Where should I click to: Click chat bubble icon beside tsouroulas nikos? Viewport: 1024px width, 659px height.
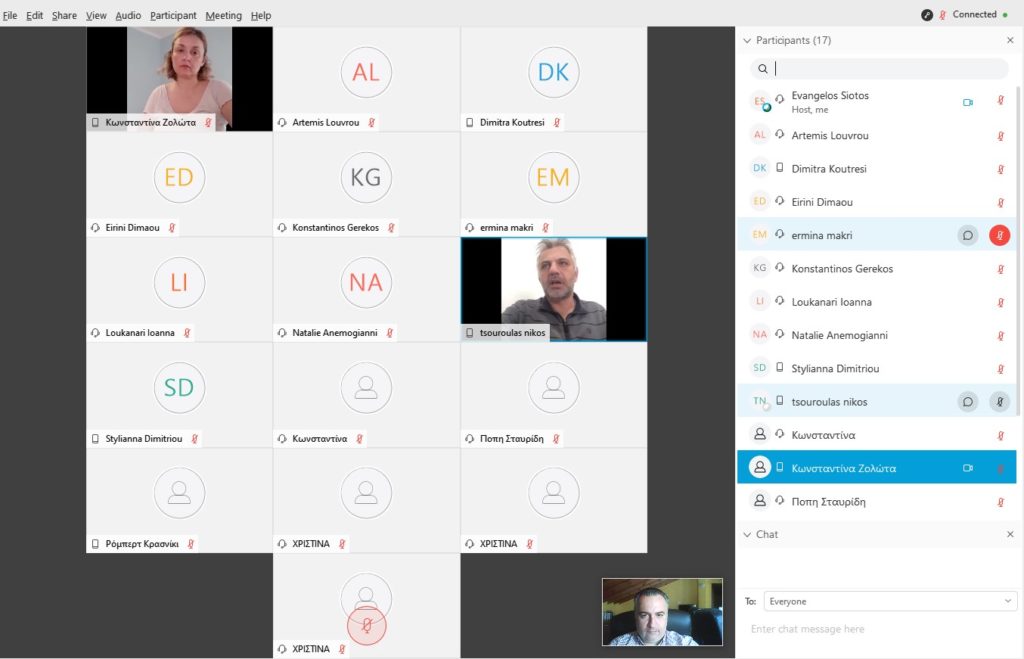968,402
